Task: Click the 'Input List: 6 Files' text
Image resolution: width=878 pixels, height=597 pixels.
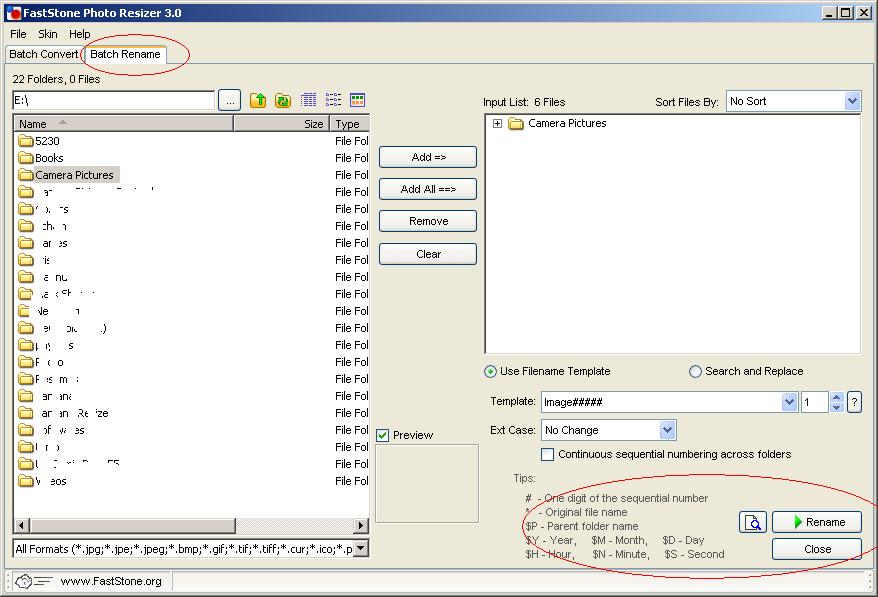Action: pos(524,102)
